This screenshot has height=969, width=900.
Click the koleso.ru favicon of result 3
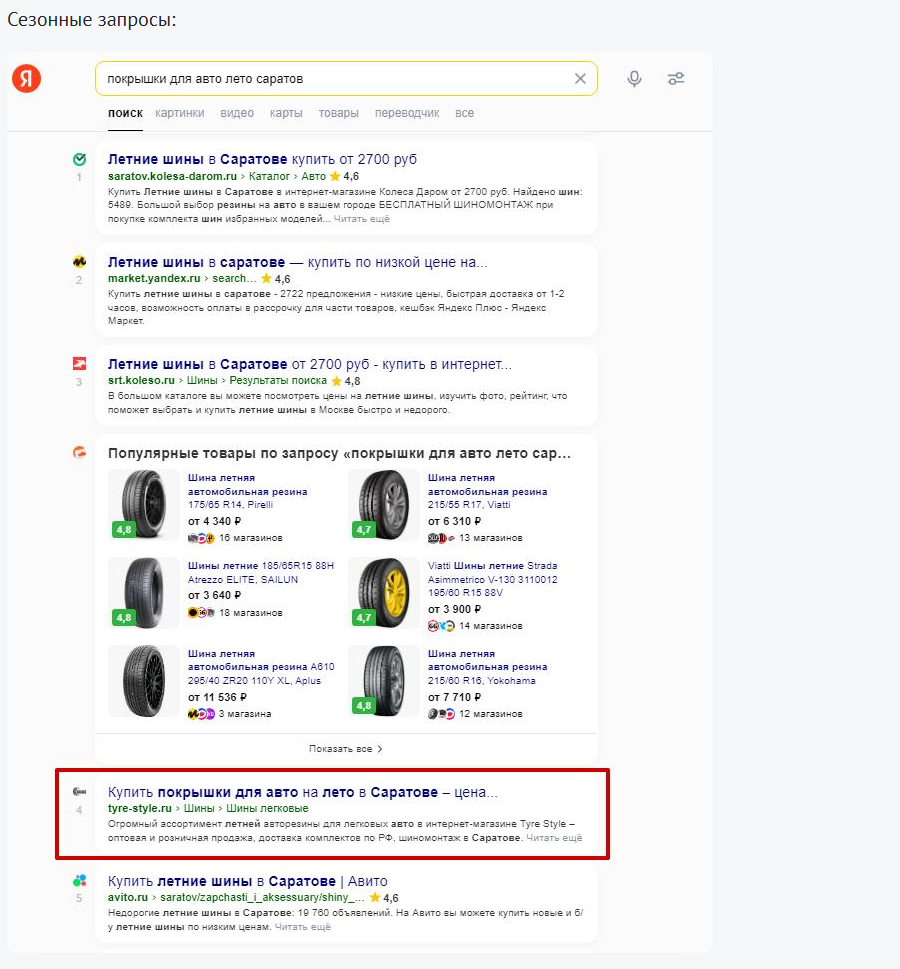pyautogui.click(x=79, y=363)
